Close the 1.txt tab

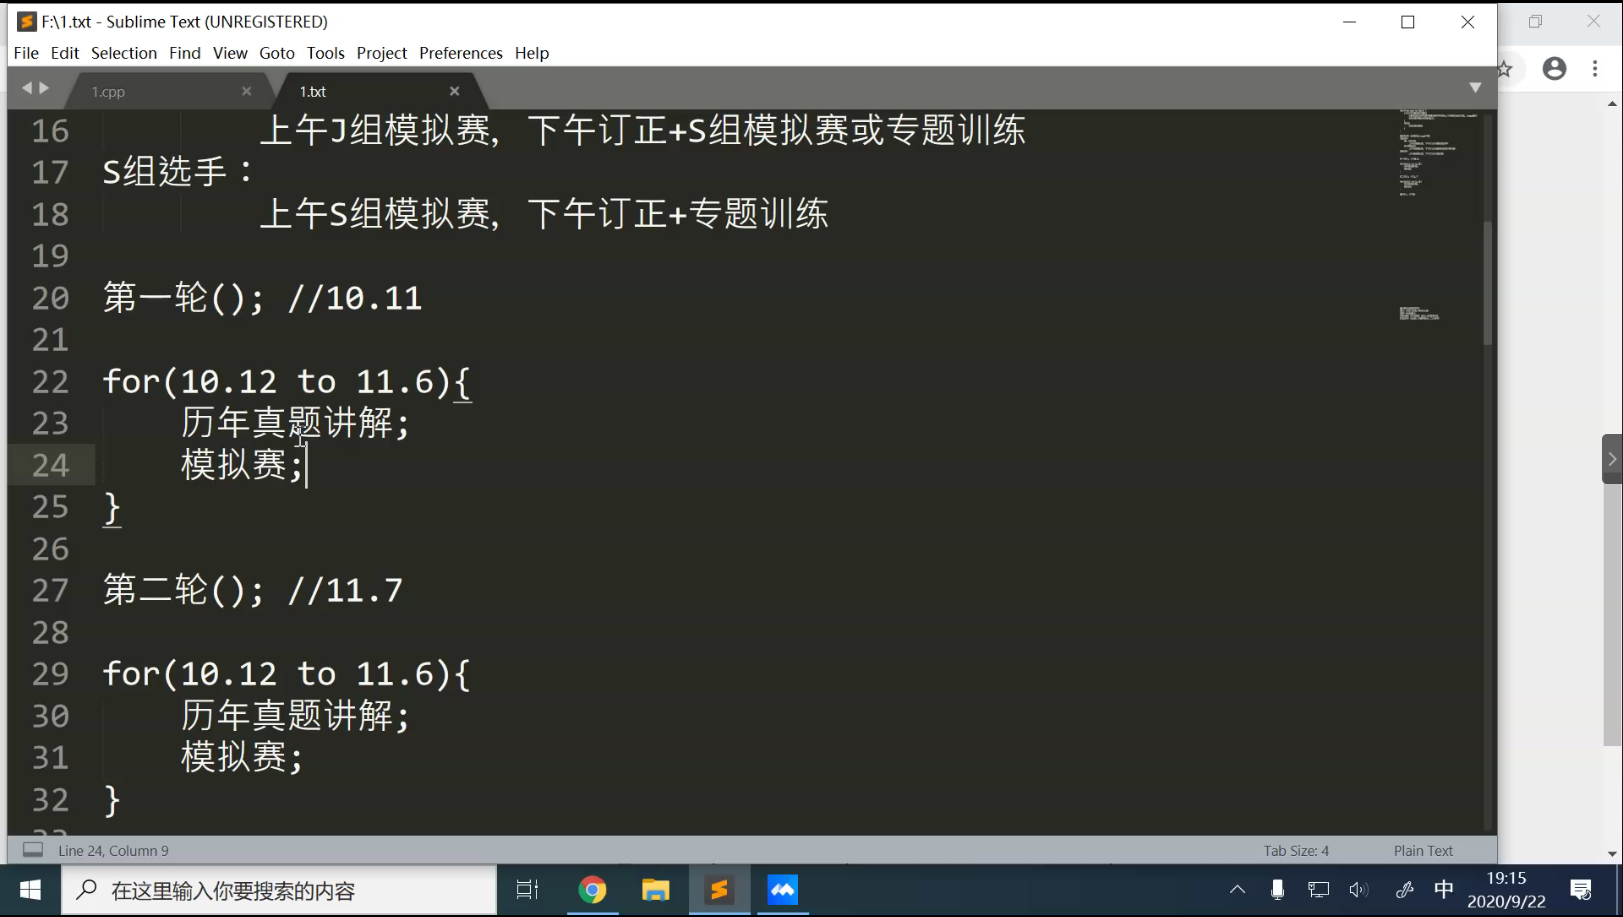coord(454,91)
